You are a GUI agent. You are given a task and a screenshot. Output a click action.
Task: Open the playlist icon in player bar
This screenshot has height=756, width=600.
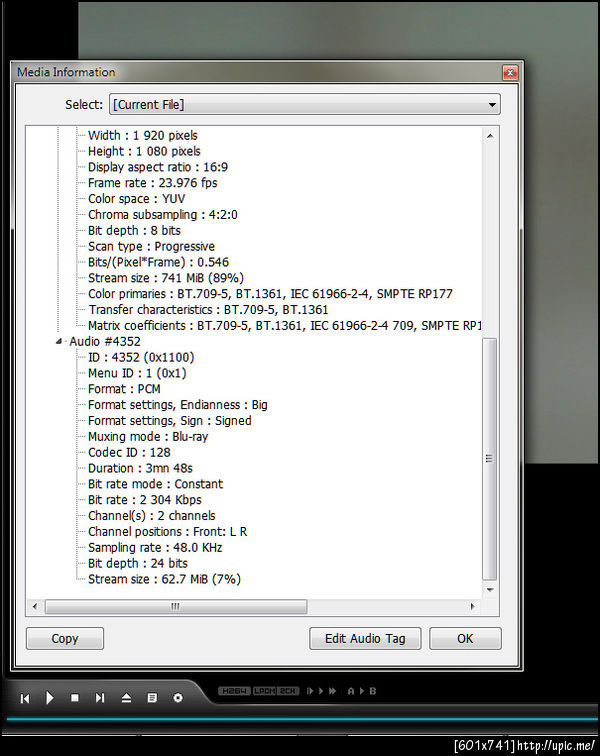click(152, 698)
